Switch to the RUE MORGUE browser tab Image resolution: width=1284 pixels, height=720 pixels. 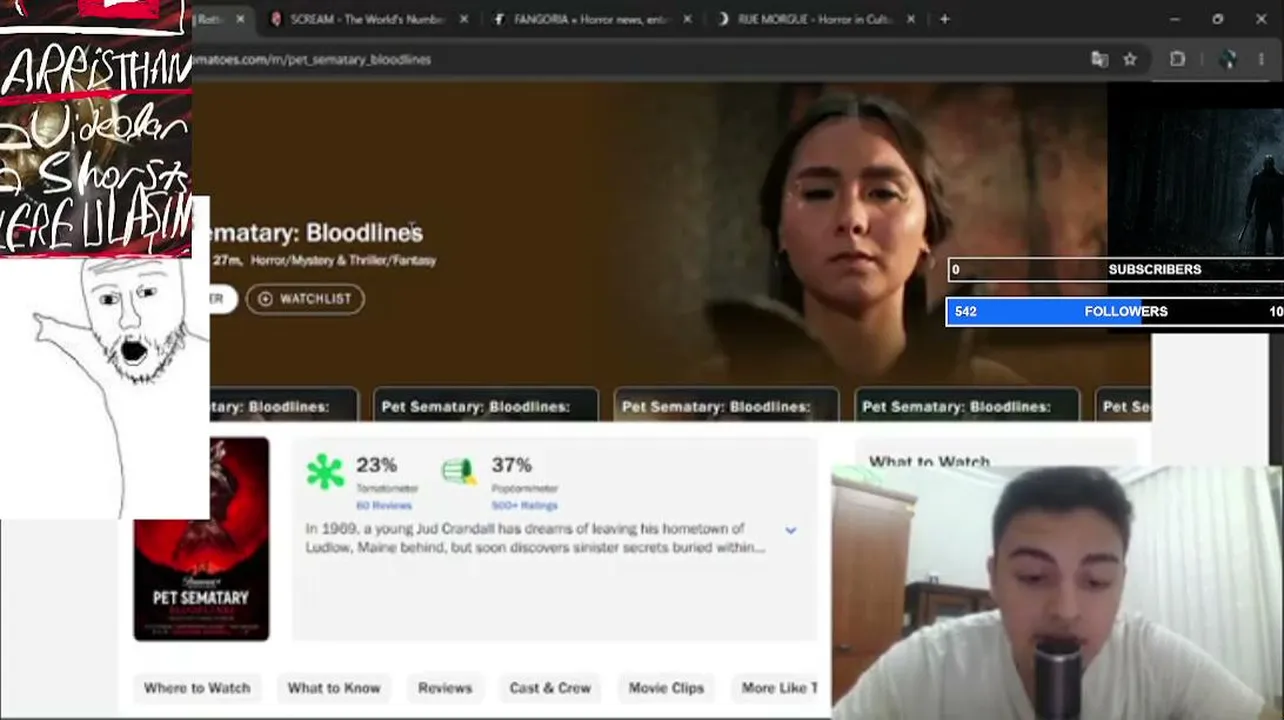[x=815, y=19]
